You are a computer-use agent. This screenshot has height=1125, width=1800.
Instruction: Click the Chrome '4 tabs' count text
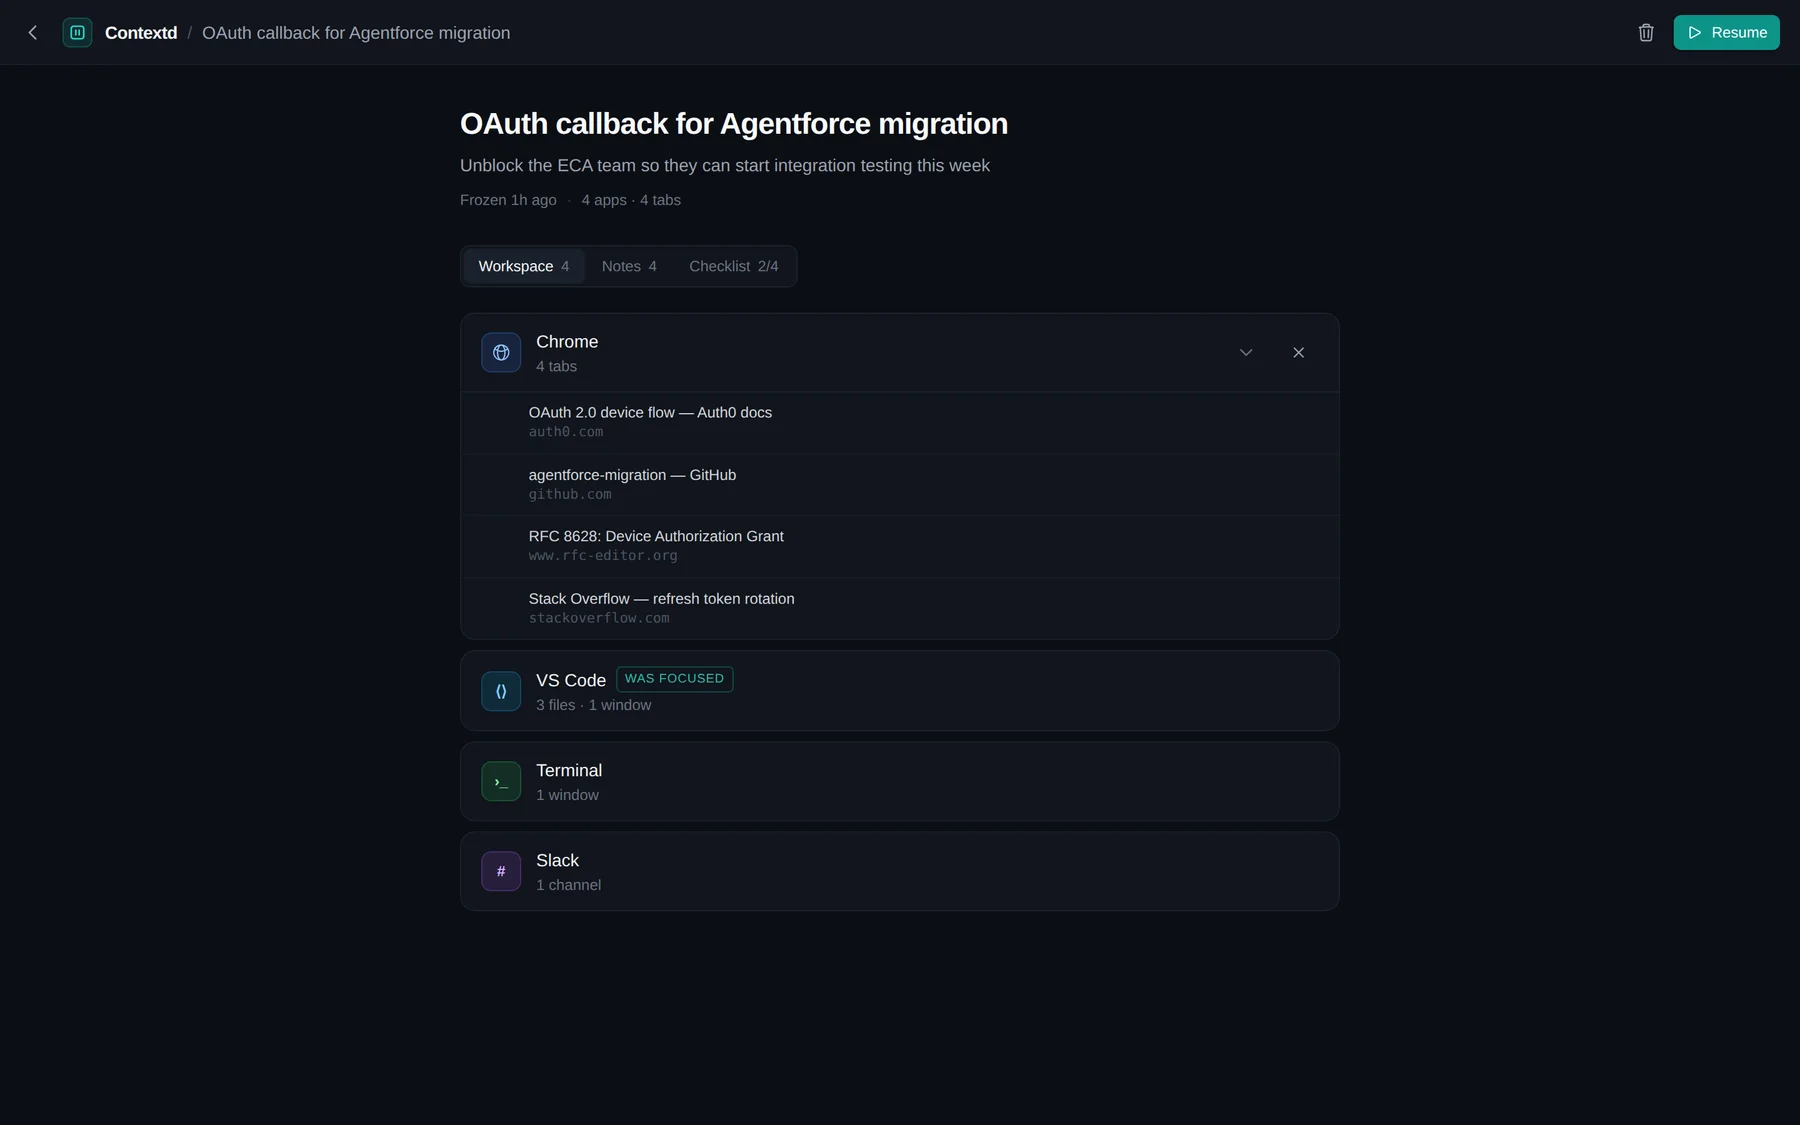tap(556, 367)
